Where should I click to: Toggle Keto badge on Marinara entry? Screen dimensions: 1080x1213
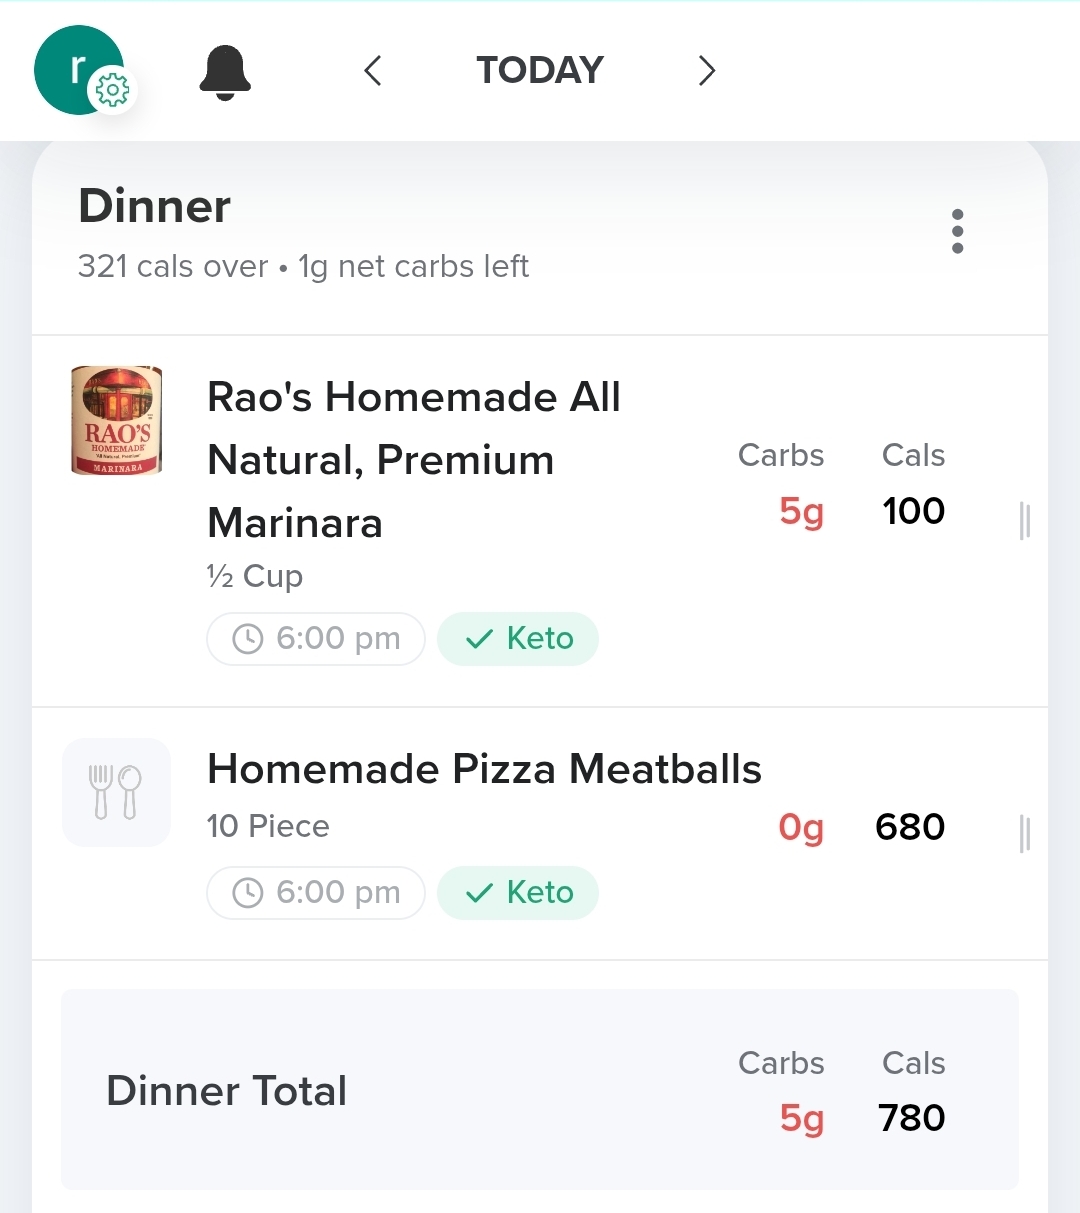pos(518,638)
